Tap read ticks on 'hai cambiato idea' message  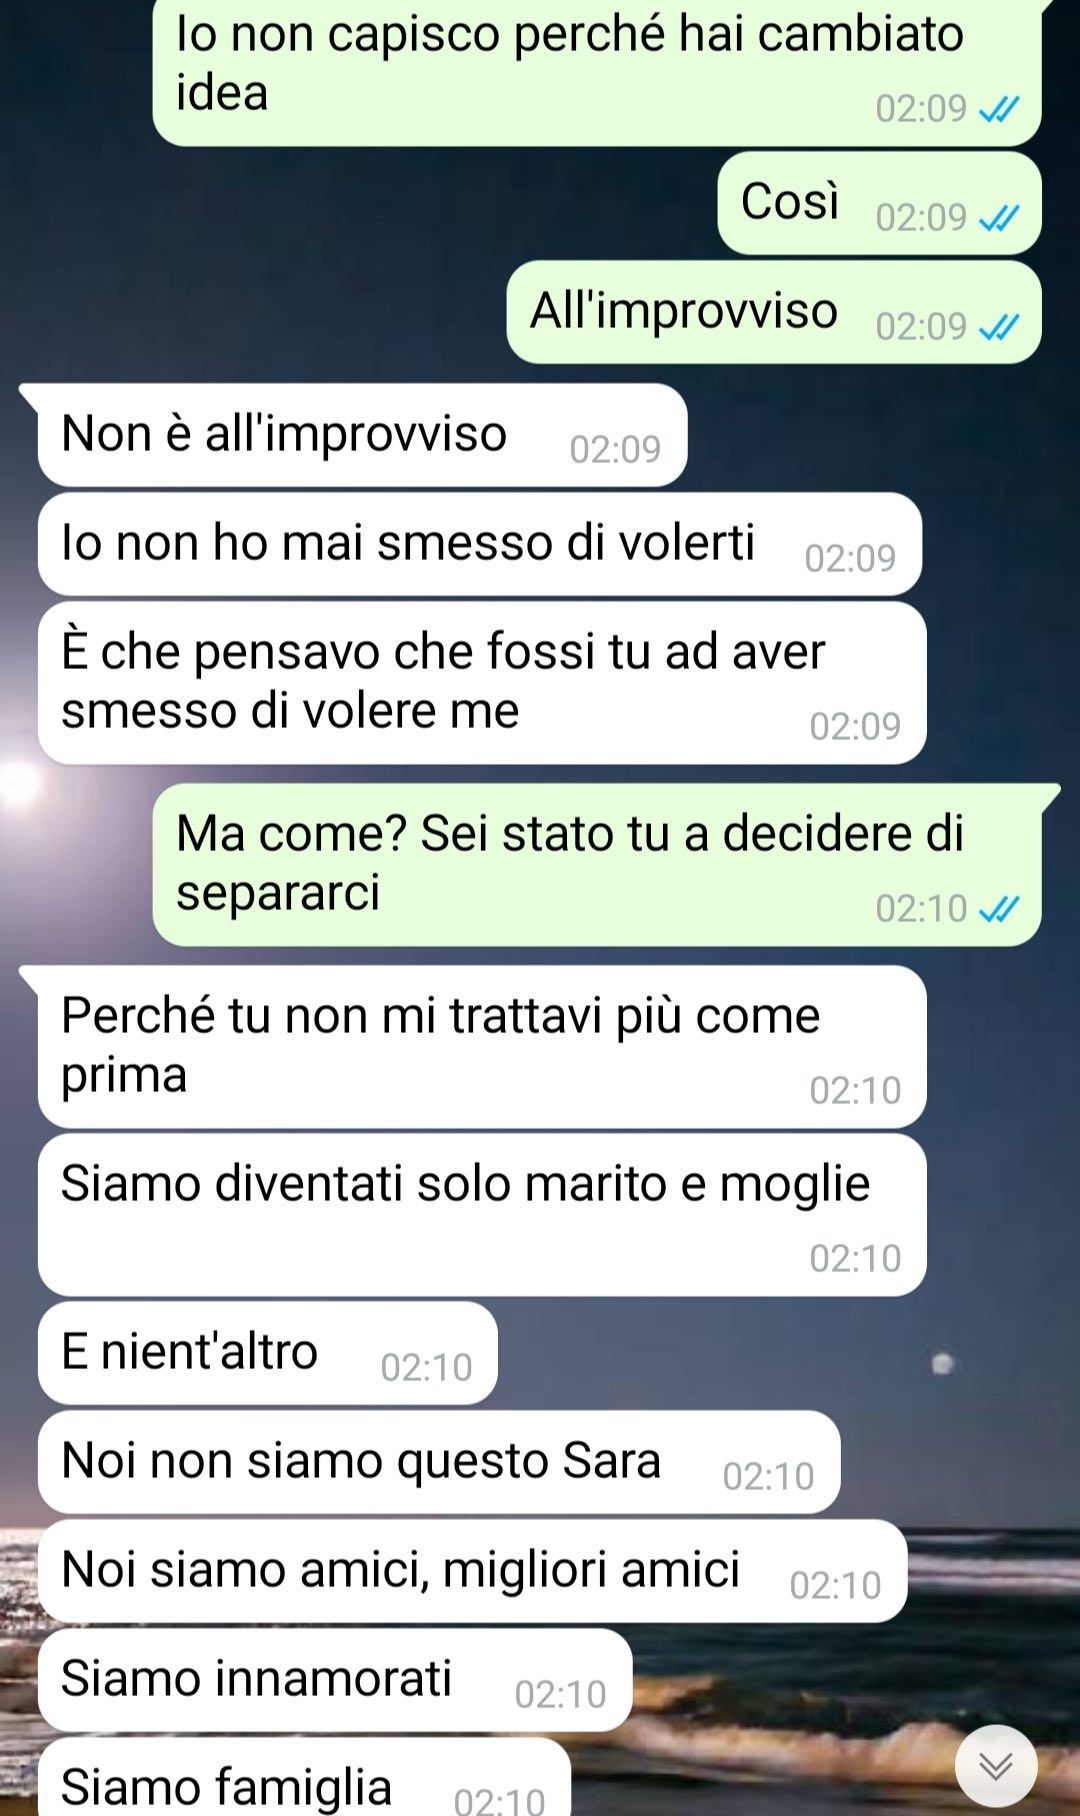point(999,108)
